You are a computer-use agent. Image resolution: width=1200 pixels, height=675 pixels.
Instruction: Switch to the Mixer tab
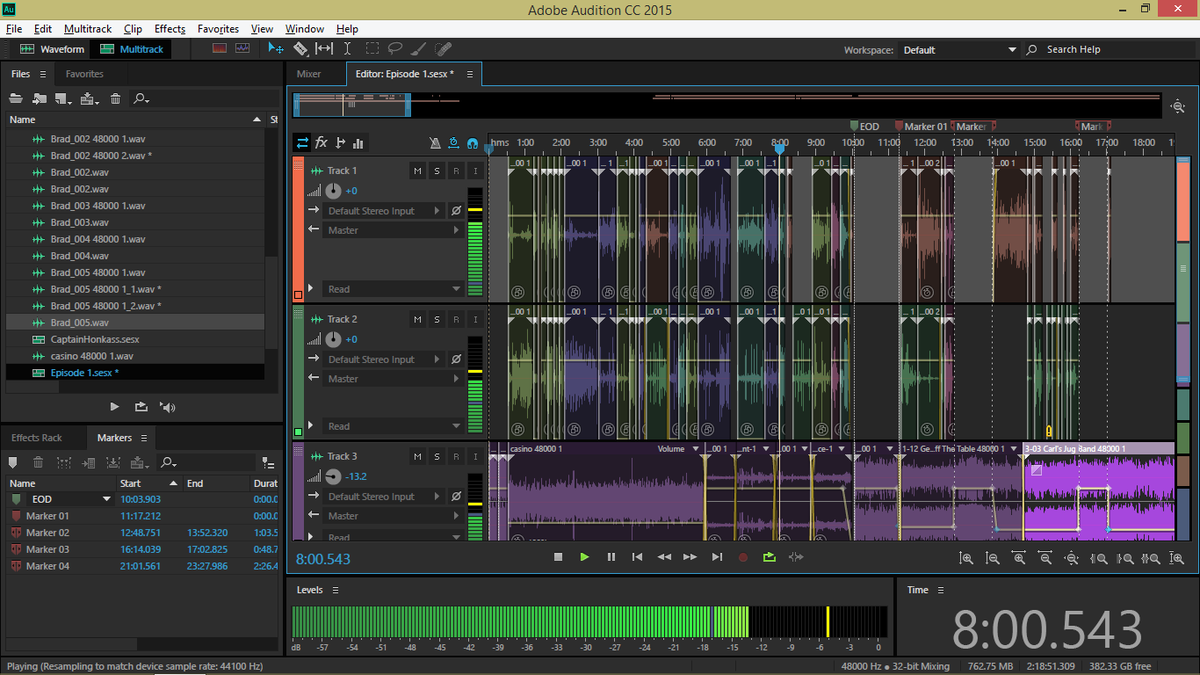[310, 73]
